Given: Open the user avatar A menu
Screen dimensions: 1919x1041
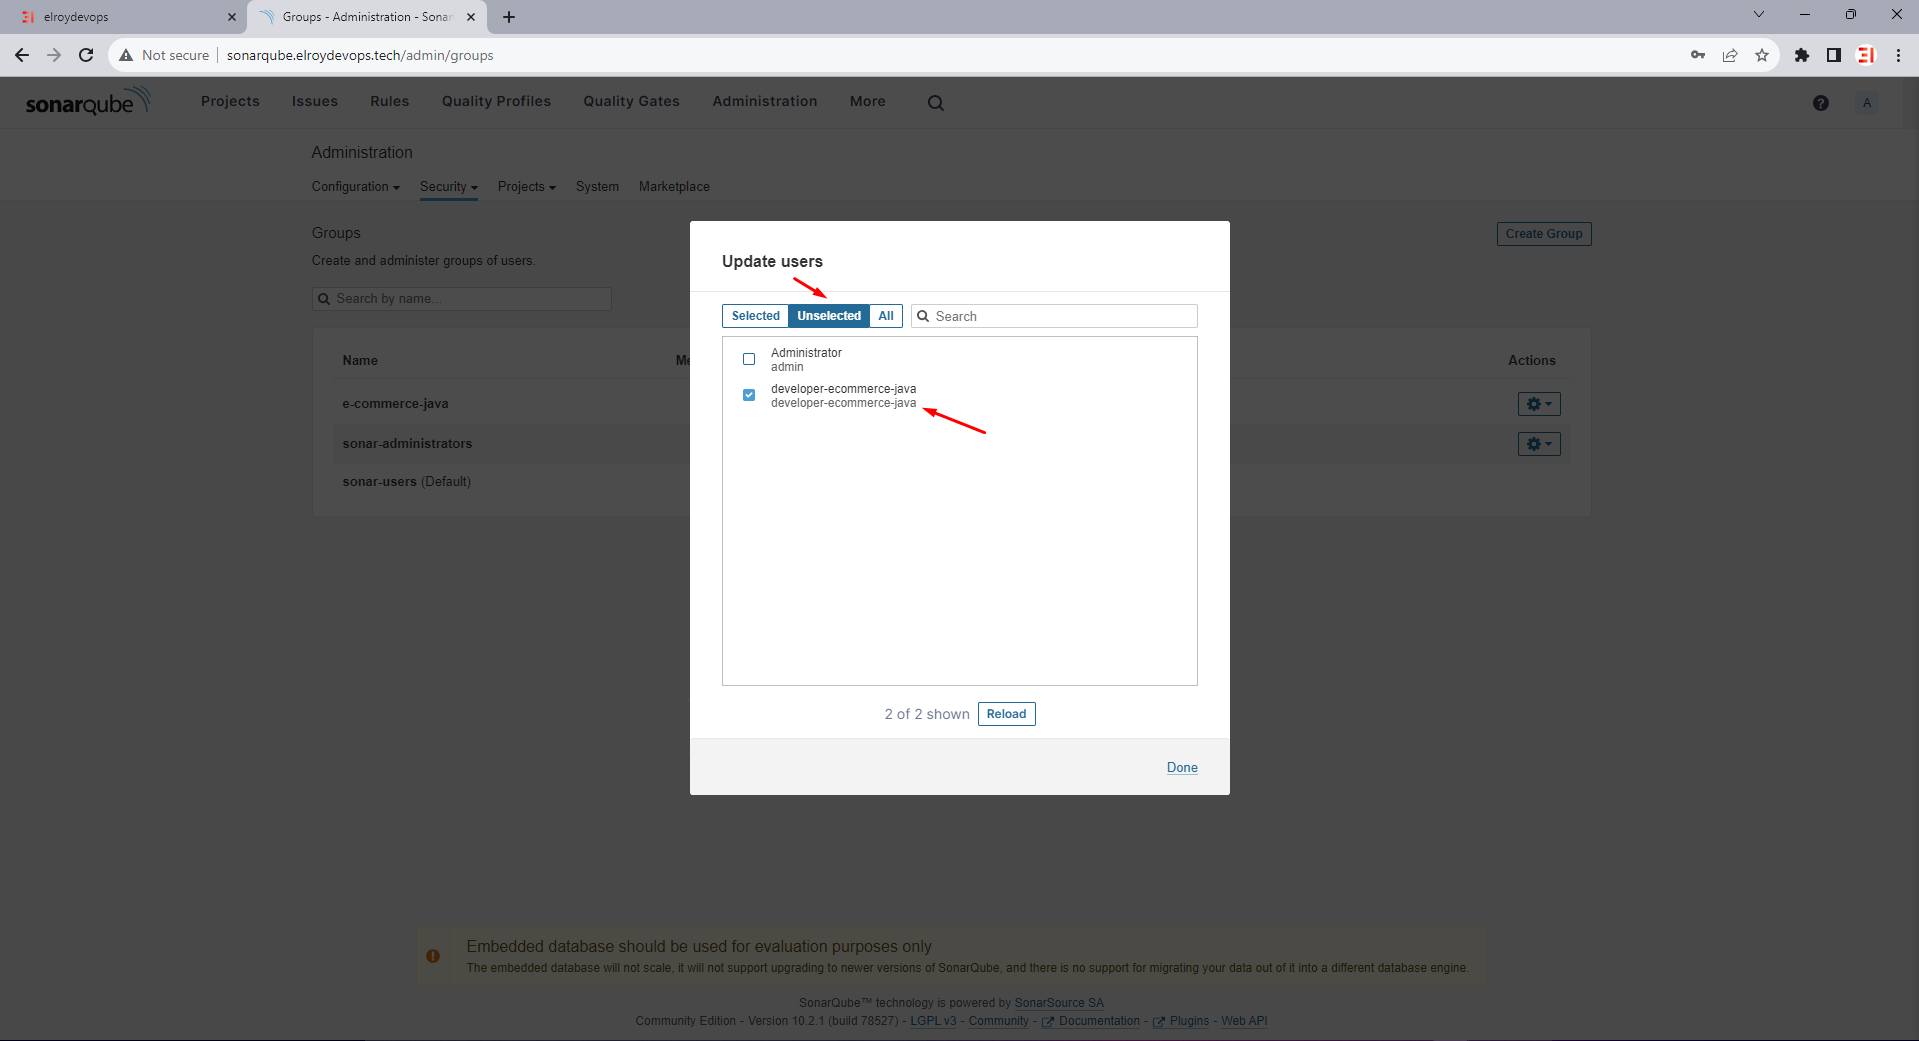Looking at the screenshot, I should pyautogui.click(x=1866, y=103).
